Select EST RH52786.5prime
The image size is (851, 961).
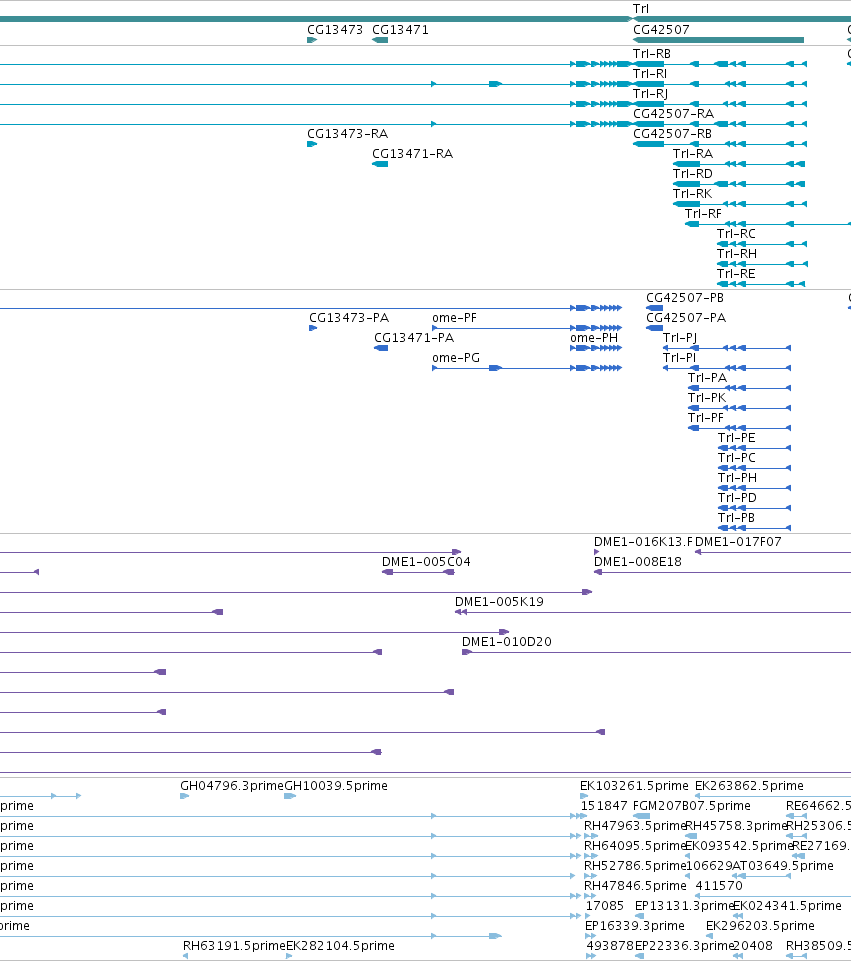634,866
